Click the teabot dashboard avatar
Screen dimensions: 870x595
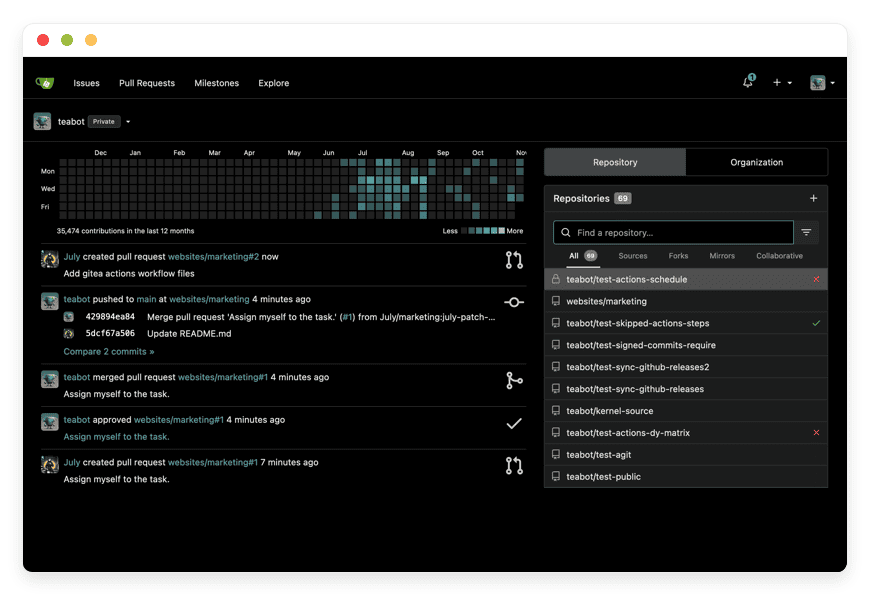(x=42, y=121)
